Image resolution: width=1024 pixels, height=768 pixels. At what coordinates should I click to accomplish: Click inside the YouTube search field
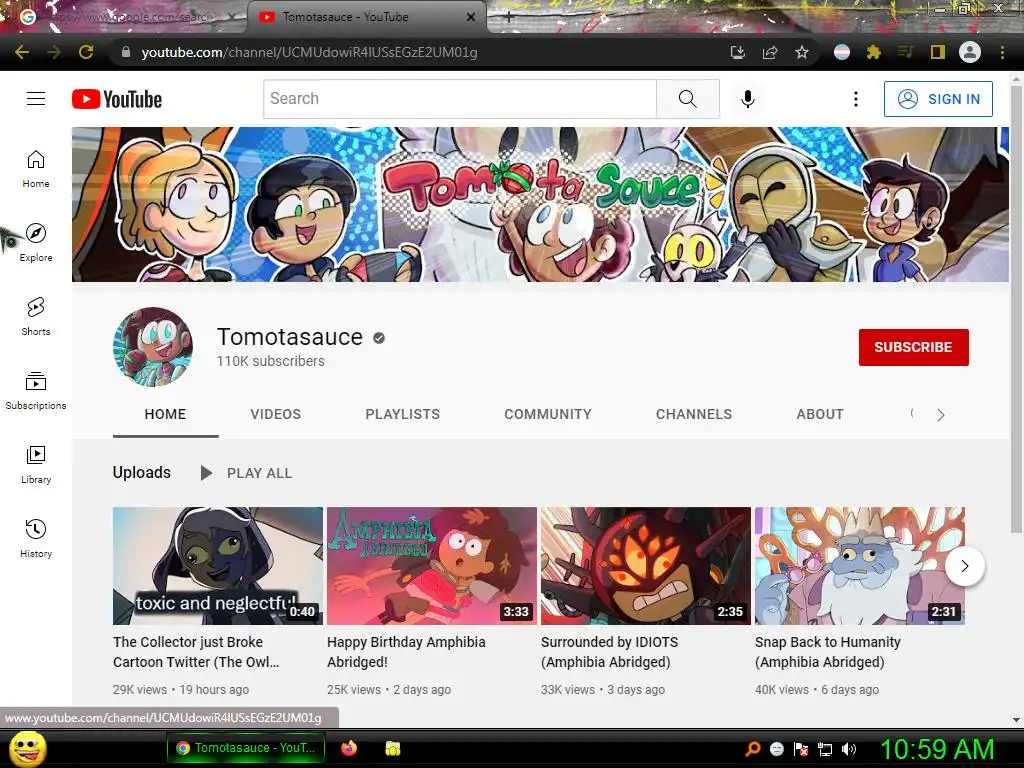[460, 99]
